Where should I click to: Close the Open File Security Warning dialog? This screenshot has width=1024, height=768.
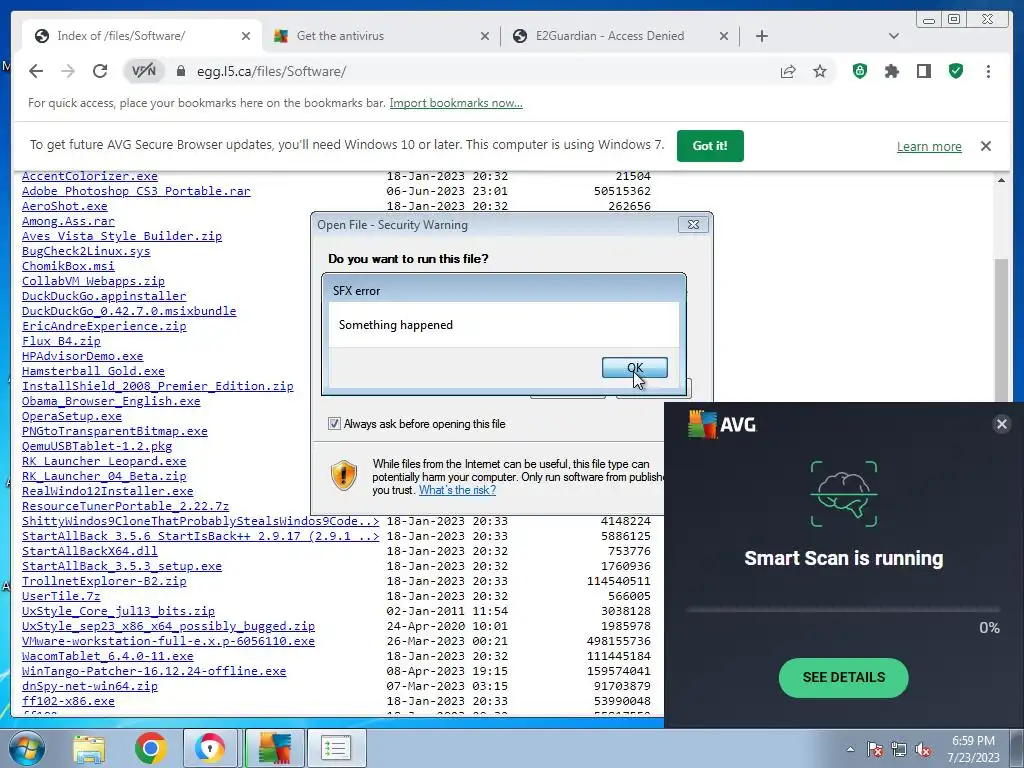coord(694,225)
